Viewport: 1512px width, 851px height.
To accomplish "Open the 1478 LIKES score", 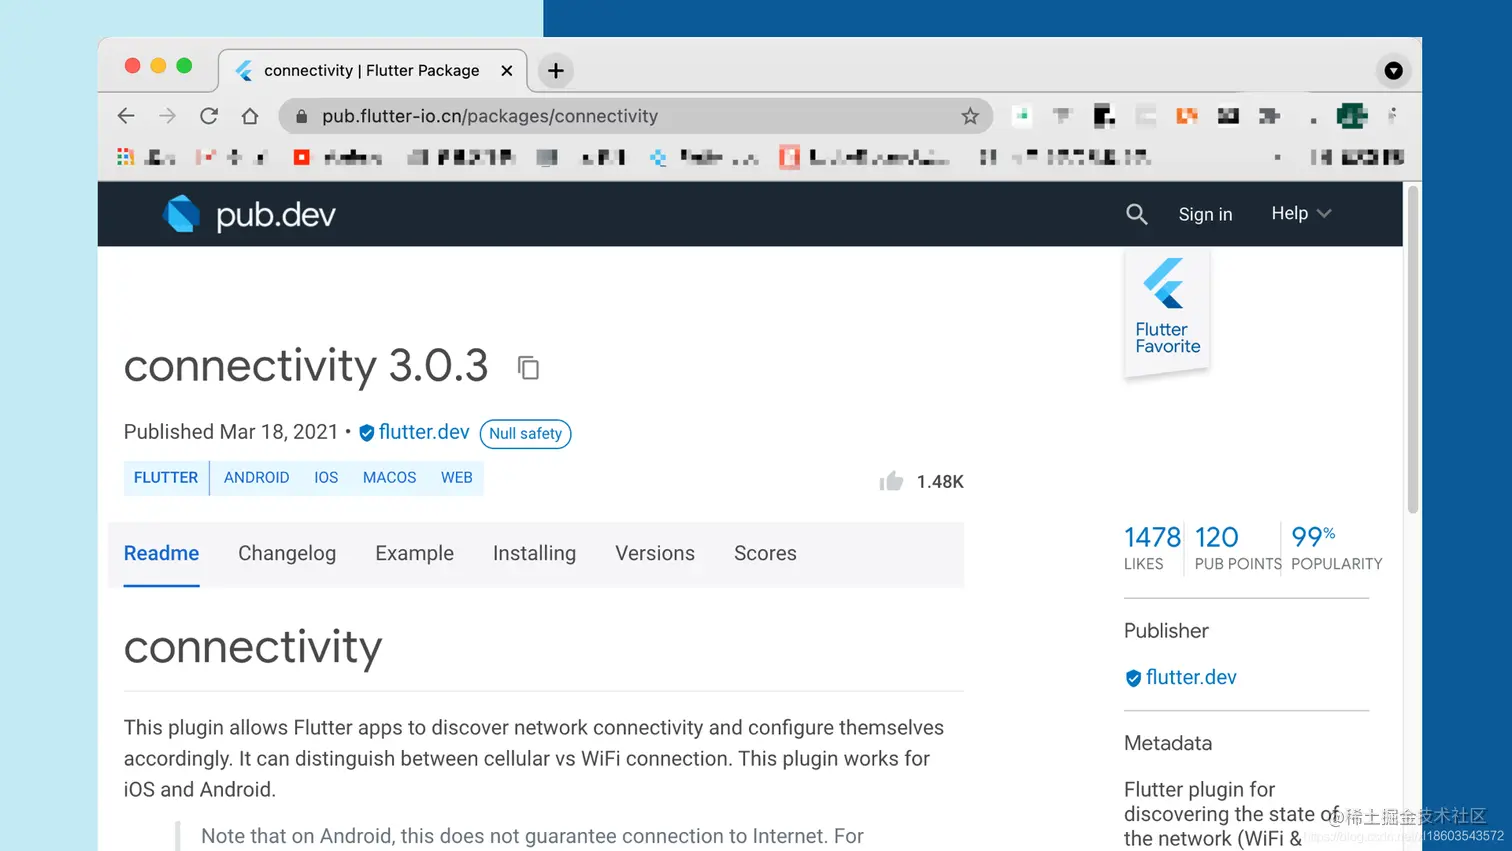I will (x=1152, y=548).
